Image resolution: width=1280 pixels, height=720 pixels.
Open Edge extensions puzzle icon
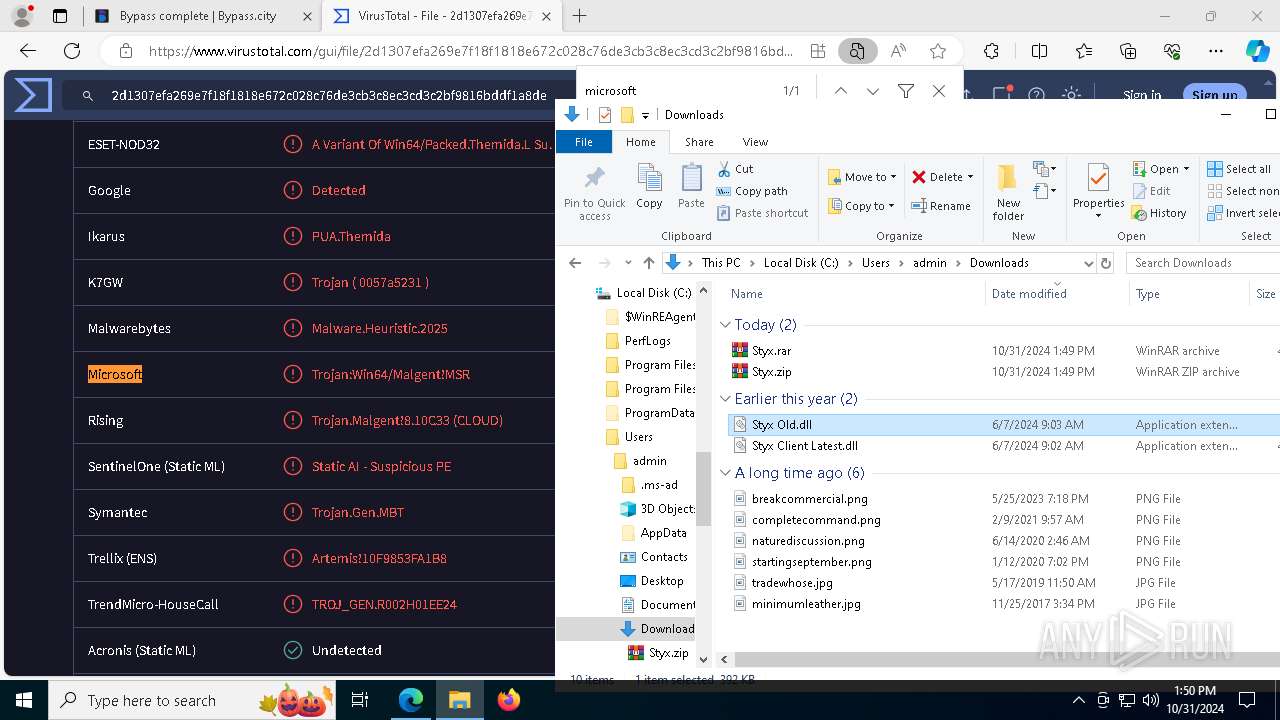coord(991,51)
